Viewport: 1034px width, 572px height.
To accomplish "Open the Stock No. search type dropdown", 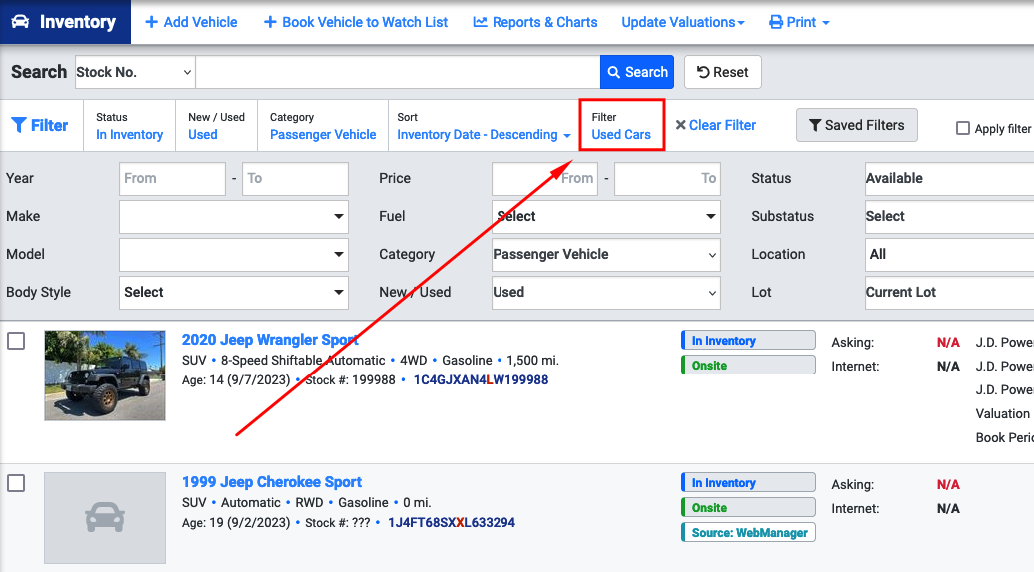I will pyautogui.click(x=135, y=72).
